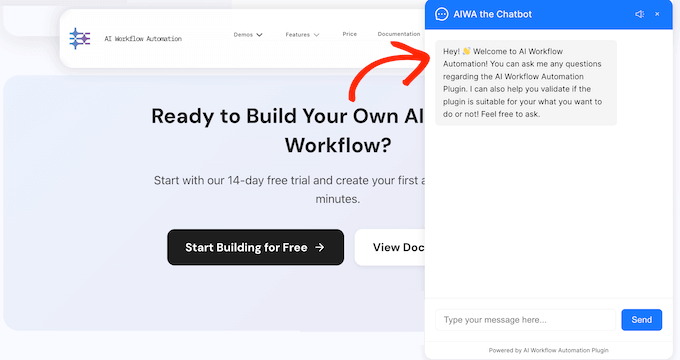Send the chat message

641,320
